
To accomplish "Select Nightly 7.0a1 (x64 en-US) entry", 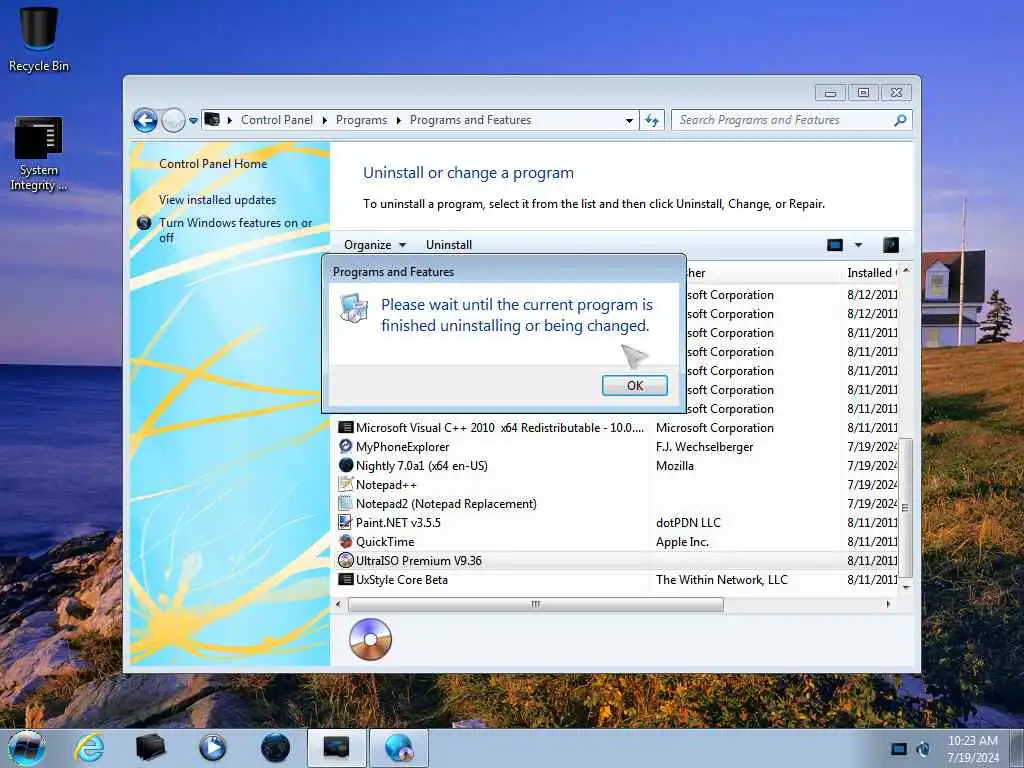I will [618, 466].
